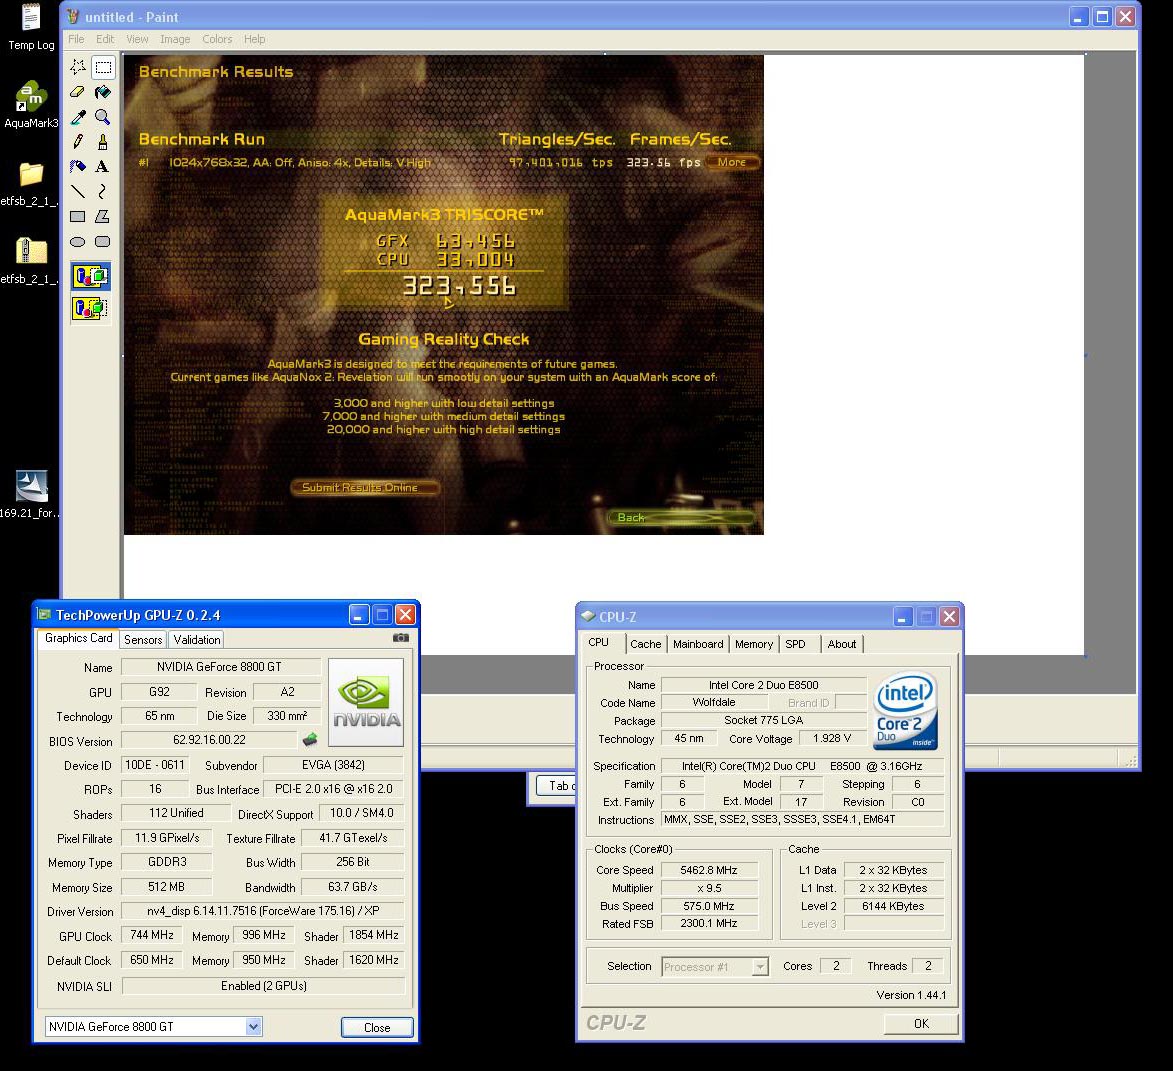
Task: Select the Rounded Rectangle tool
Action: (103, 242)
